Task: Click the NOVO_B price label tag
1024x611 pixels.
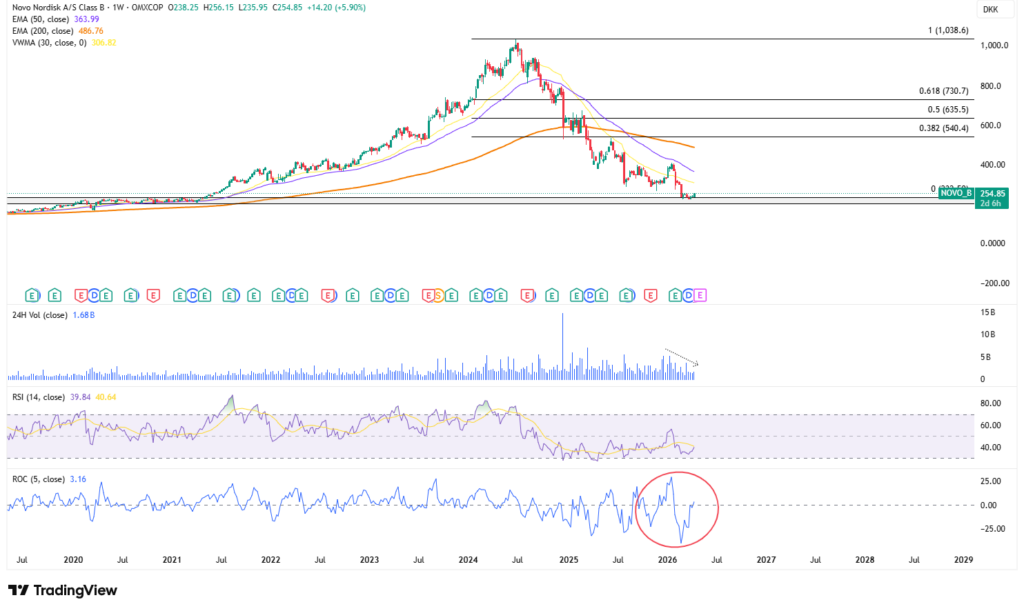Action: click(x=957, y=192)
